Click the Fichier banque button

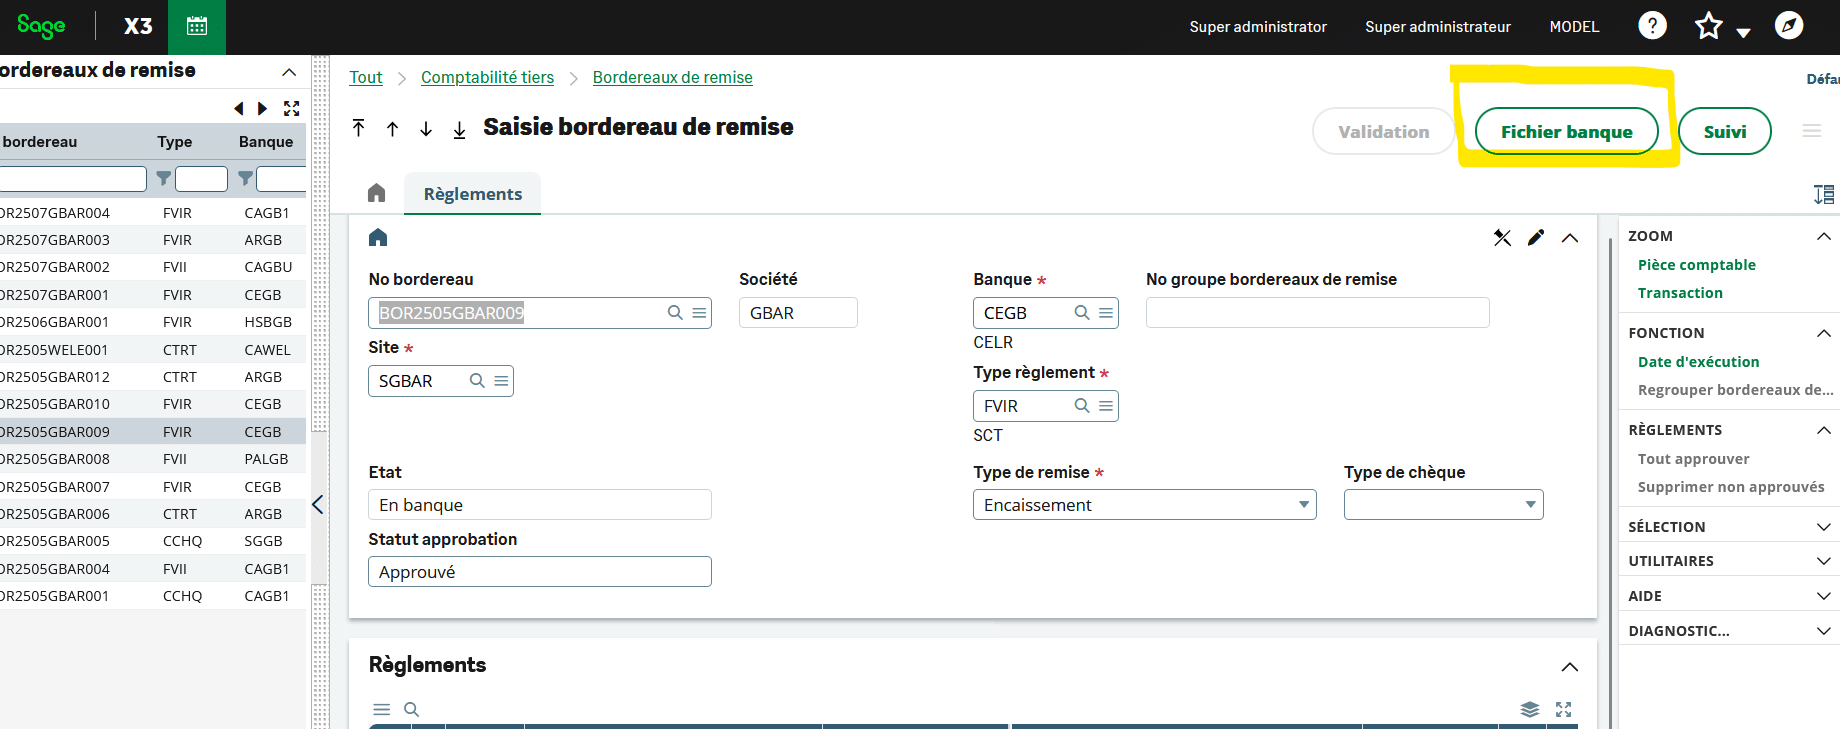tap(1566, 132)
